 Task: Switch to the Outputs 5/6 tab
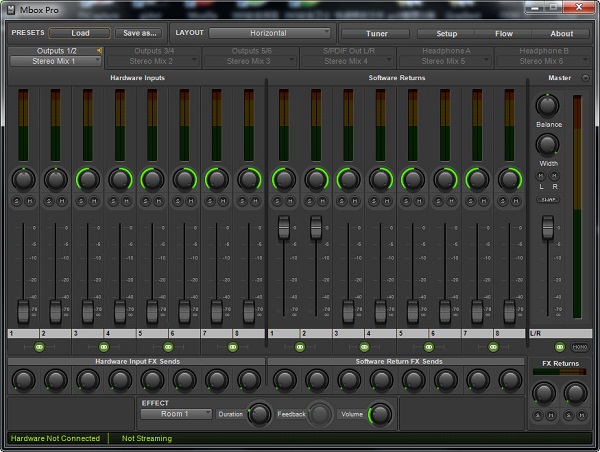251,51
